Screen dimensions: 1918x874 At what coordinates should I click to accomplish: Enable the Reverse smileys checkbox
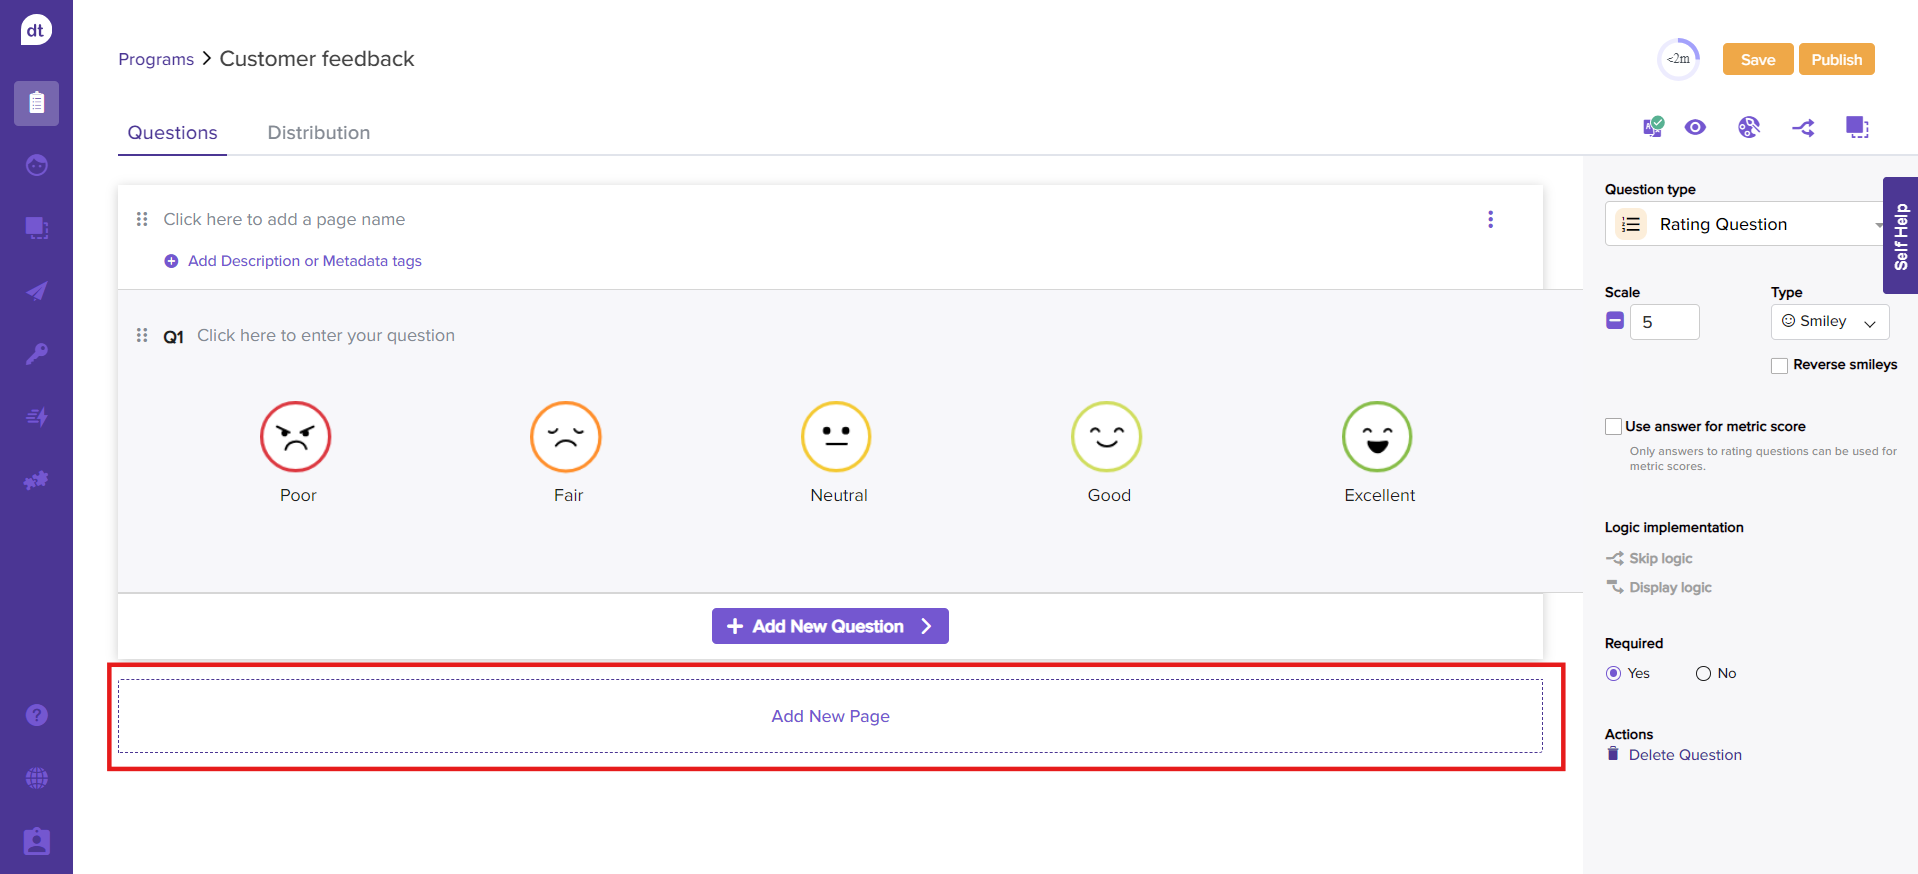click(1779, 366)
